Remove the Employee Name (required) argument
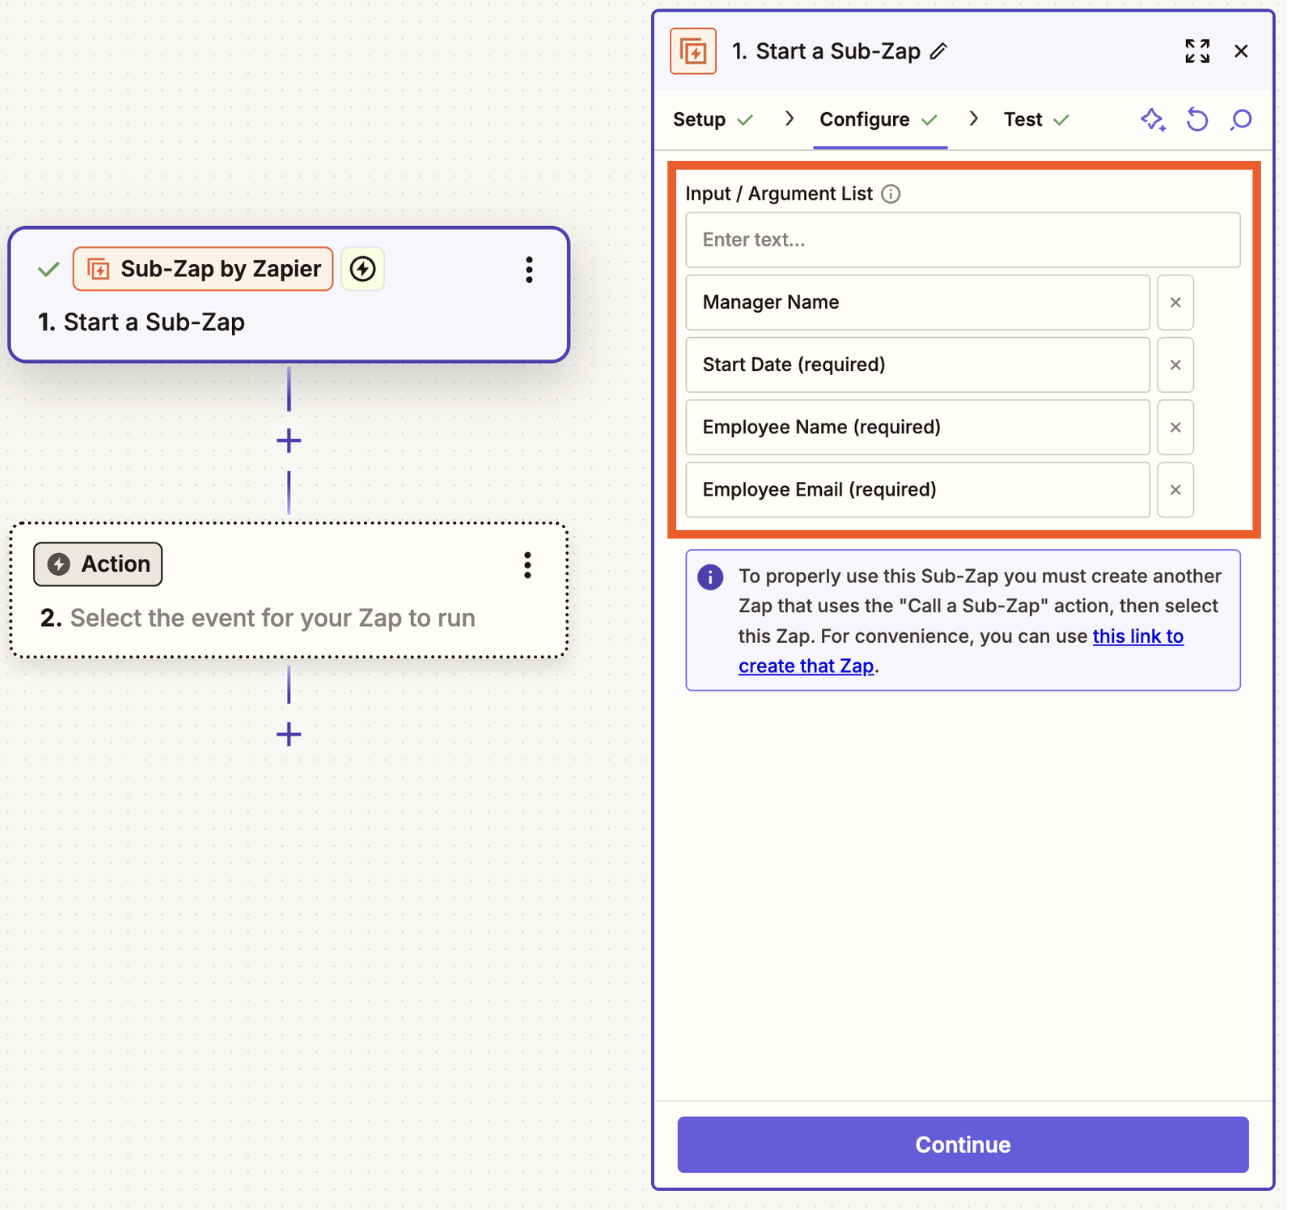 (1175, 427)
